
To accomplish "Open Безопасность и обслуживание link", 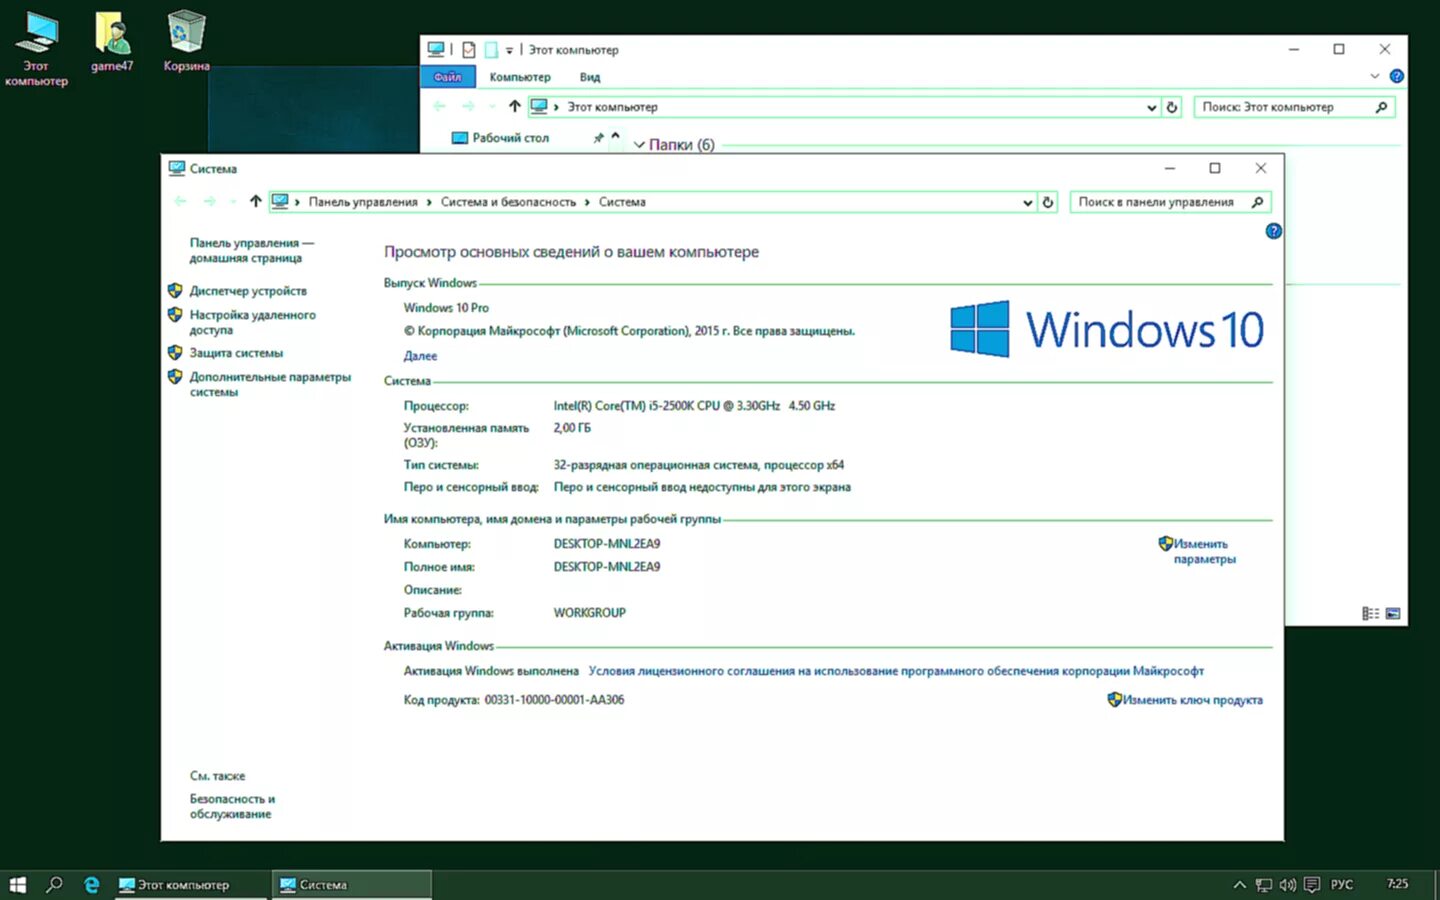I will tap(232, 806).
